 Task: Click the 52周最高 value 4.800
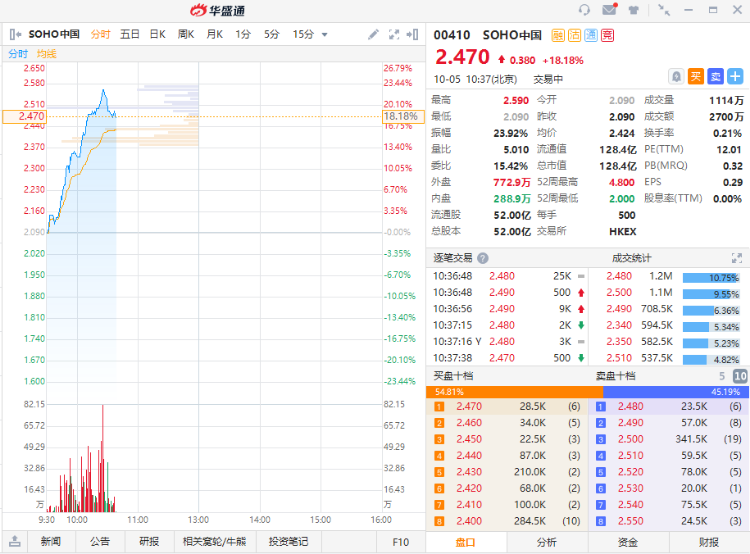coord(621,182)
